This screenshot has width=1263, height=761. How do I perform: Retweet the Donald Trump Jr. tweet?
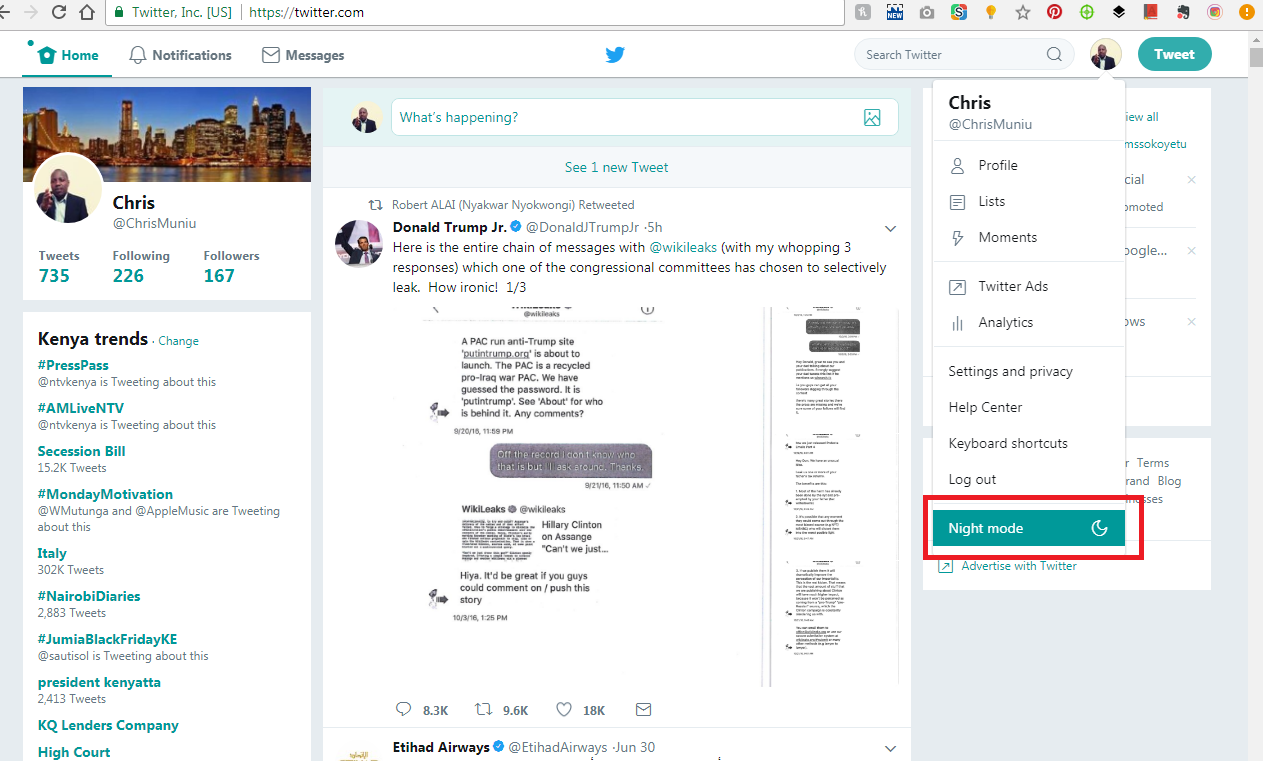click(x=484, y=710)
